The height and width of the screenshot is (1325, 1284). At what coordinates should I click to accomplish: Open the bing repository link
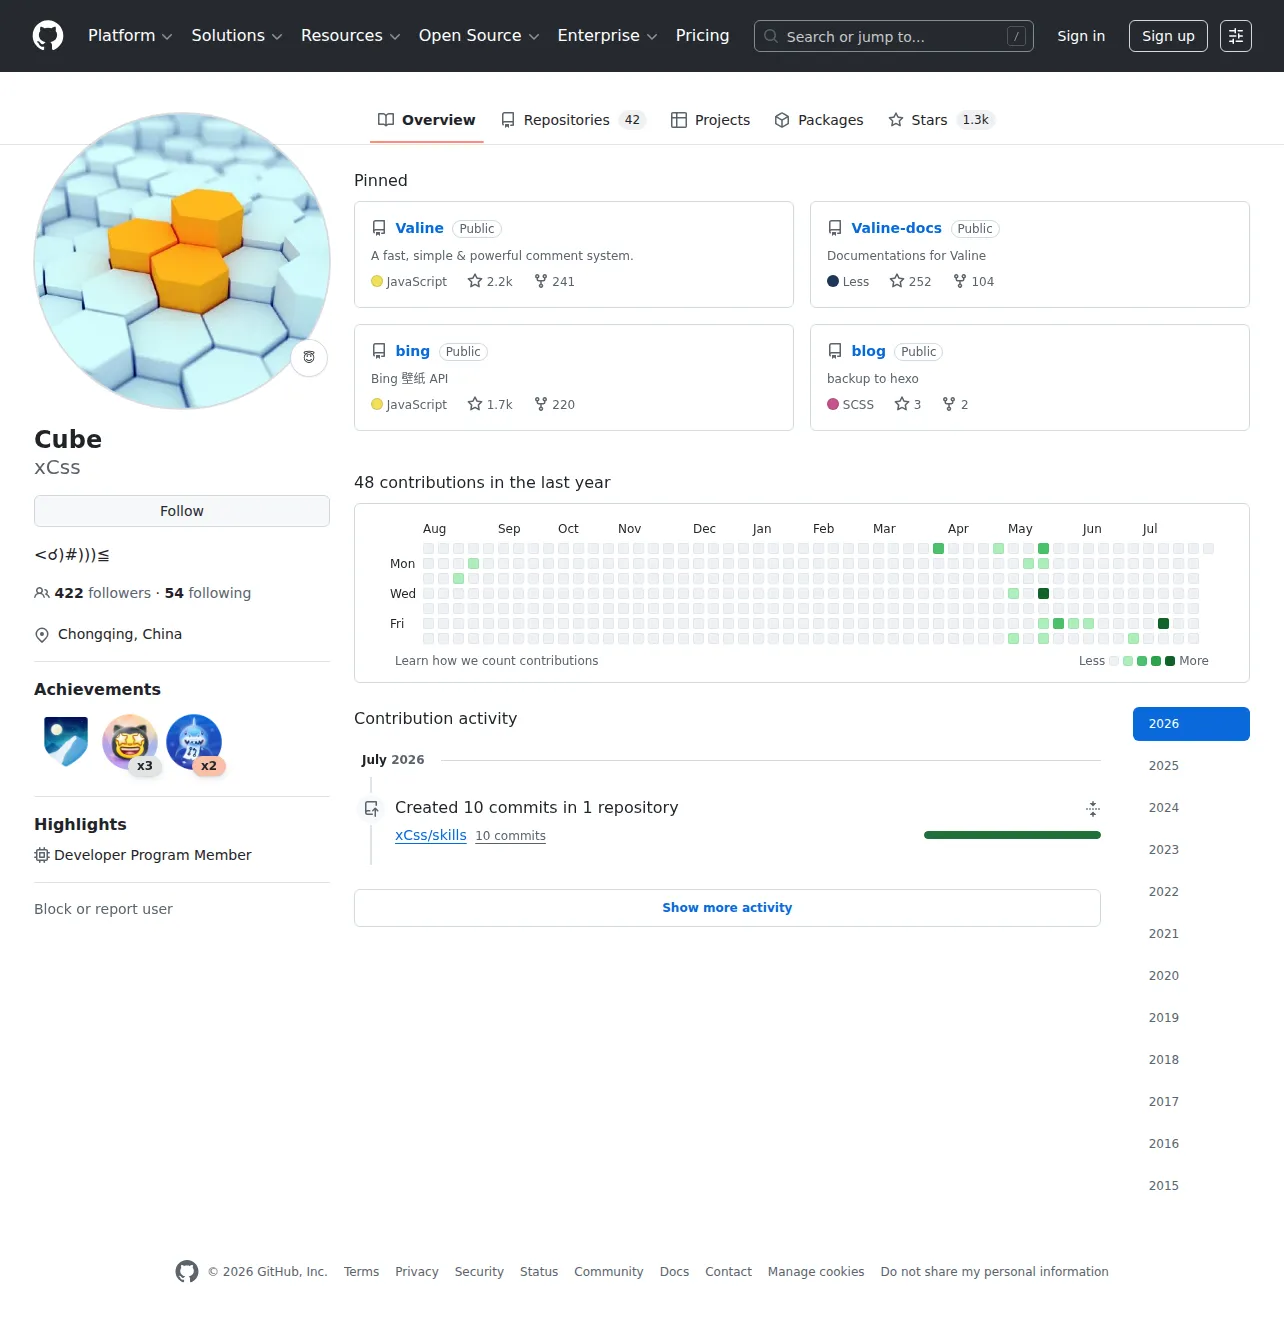coord(412,351)
